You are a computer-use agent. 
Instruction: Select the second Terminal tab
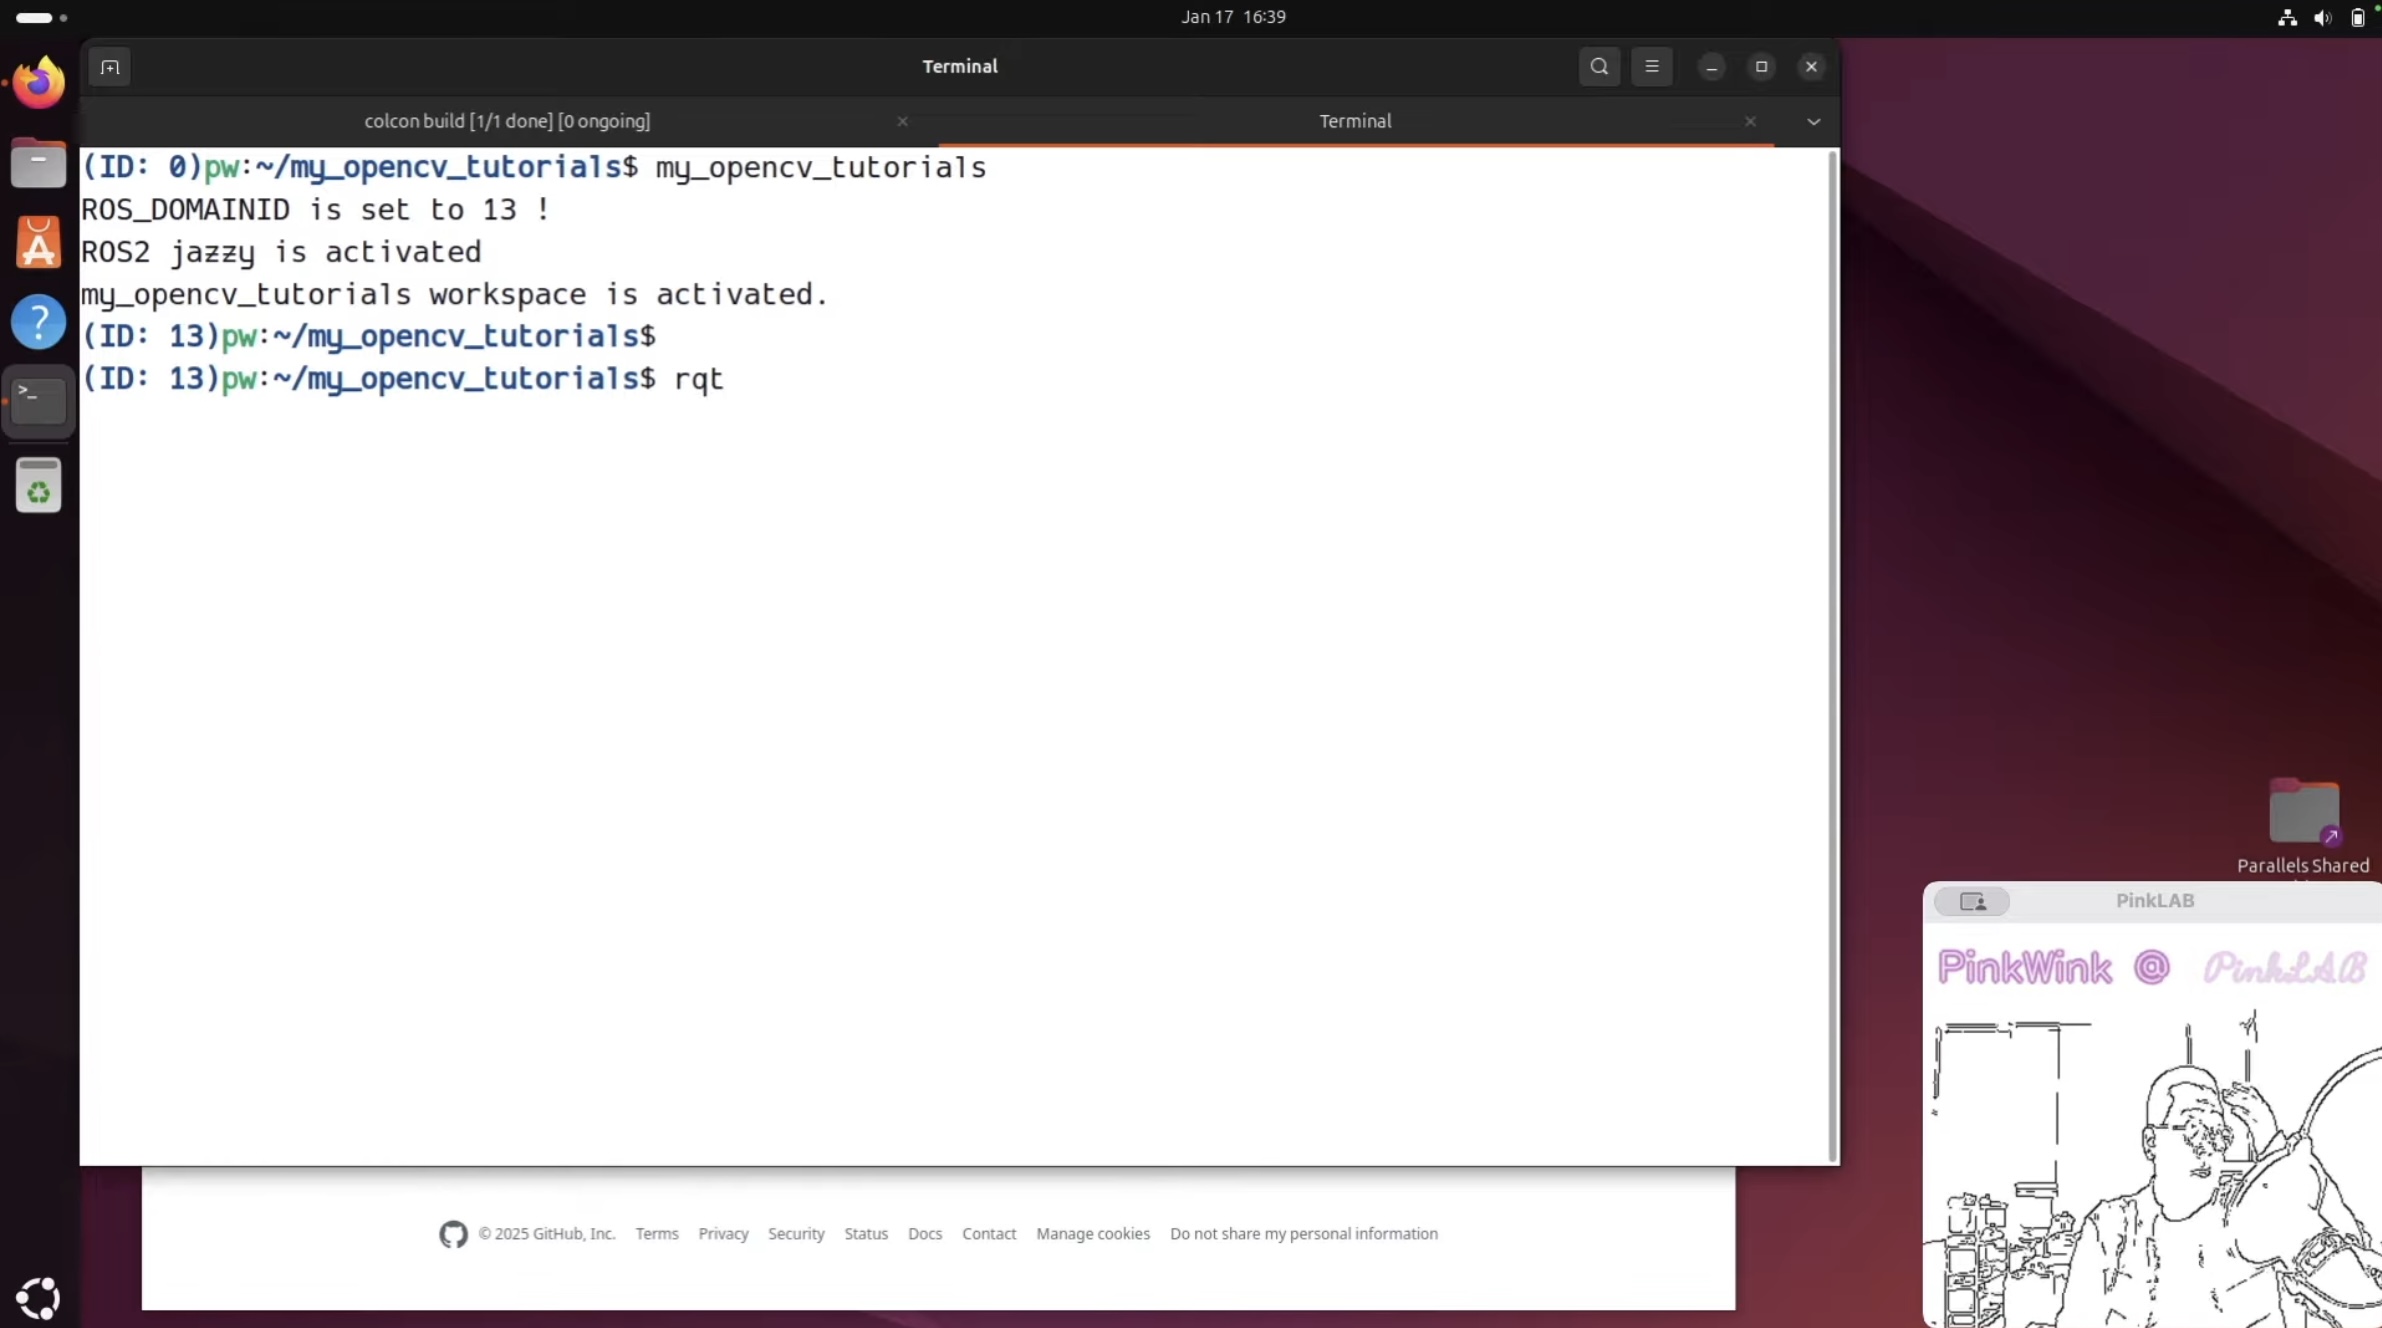[1354, 121]
